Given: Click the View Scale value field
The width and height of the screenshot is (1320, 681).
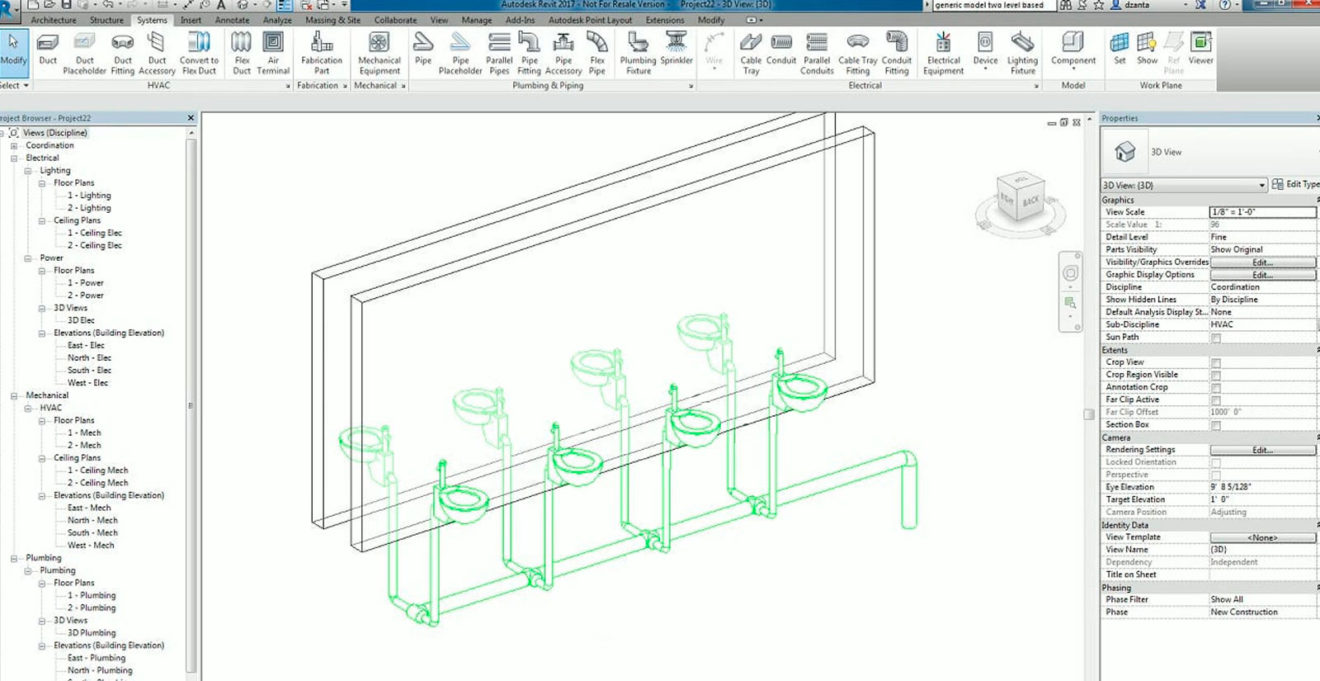Looking at the screenshot, I should coord(1262,212).
